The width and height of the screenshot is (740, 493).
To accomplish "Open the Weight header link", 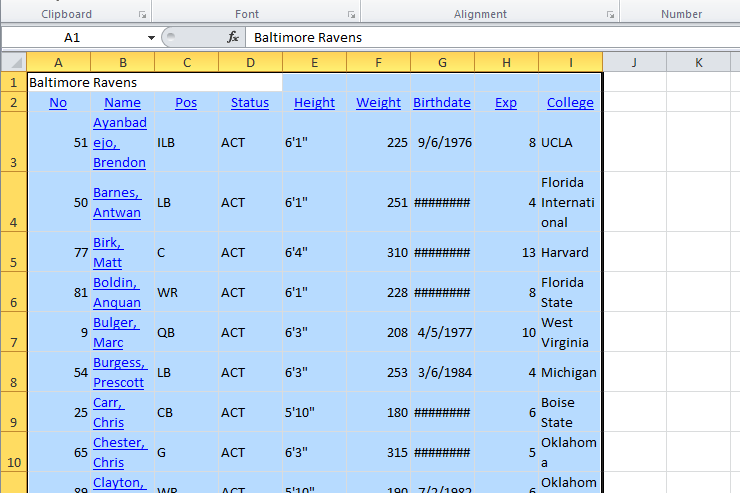I will click(x=378, y=103).
